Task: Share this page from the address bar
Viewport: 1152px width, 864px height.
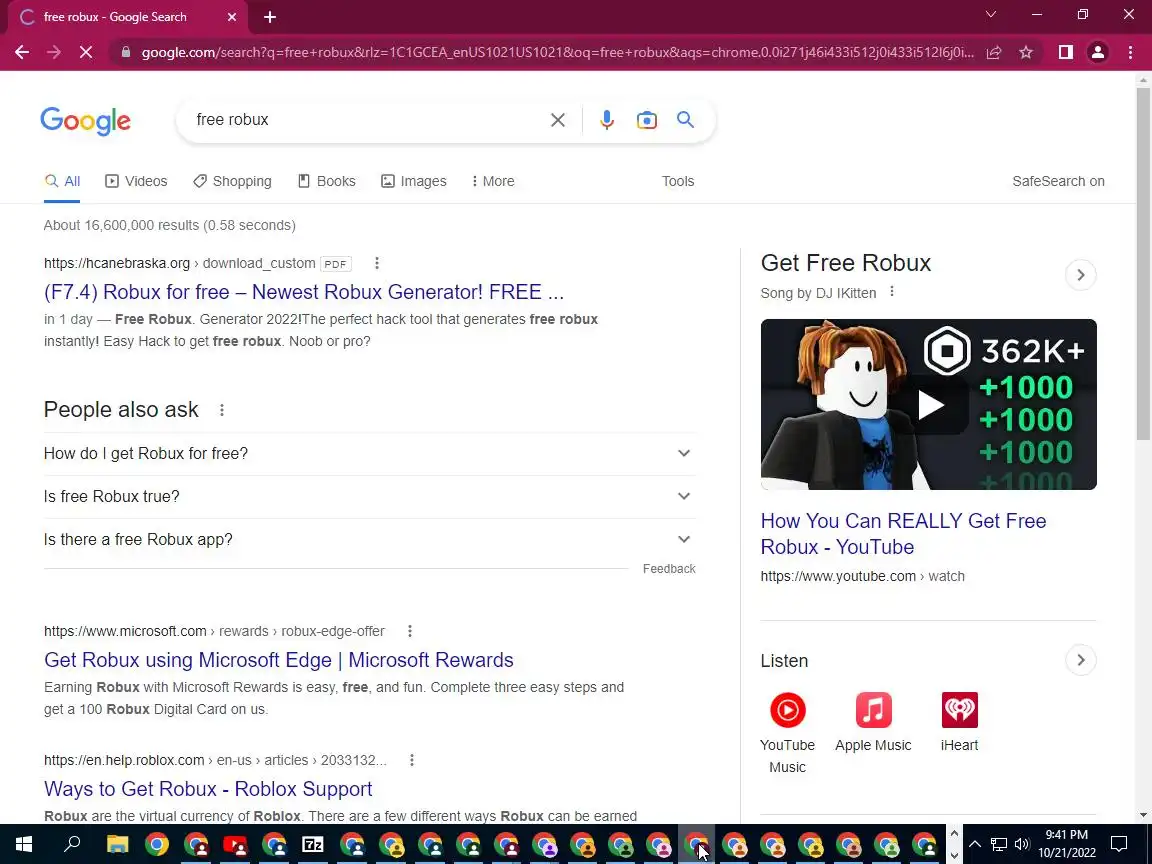Action: pyautogui.click(x=993, y=52)
